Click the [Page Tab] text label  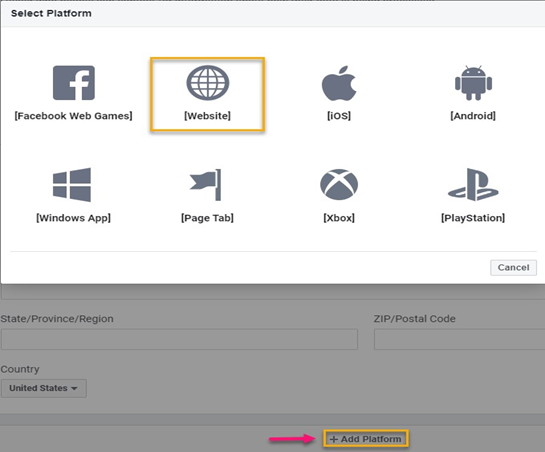coord(208,218)
